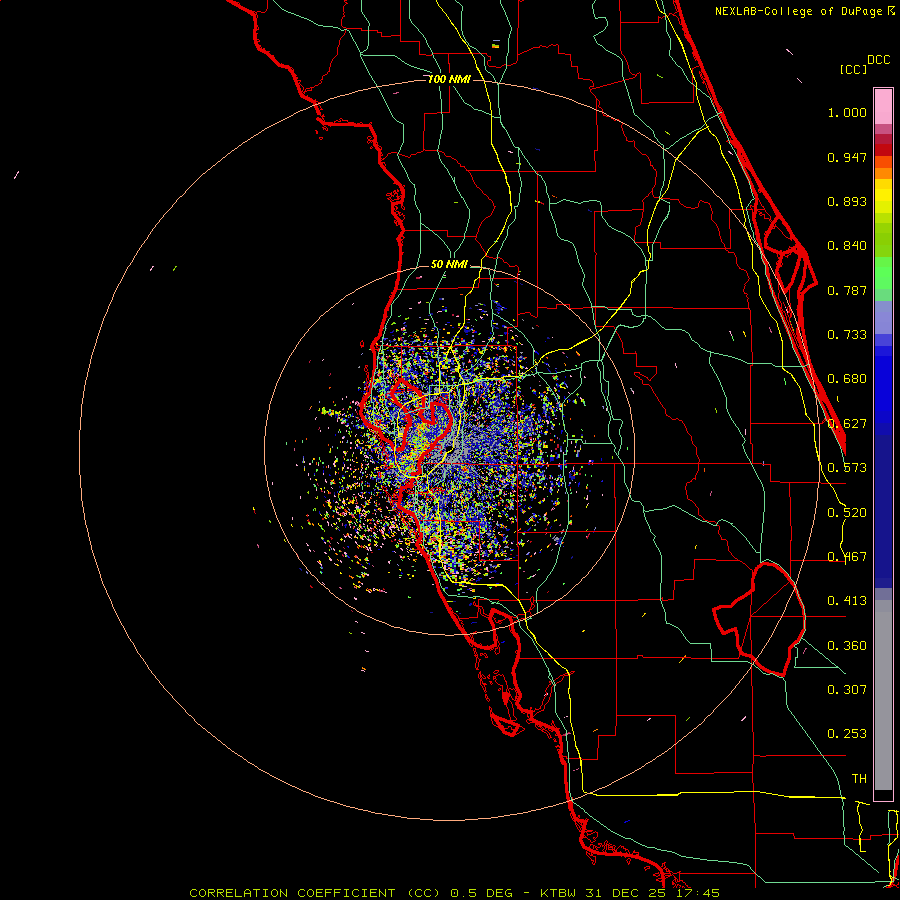
Task: Select the 0.840 value on the scale
Action: tap(847, 246)
